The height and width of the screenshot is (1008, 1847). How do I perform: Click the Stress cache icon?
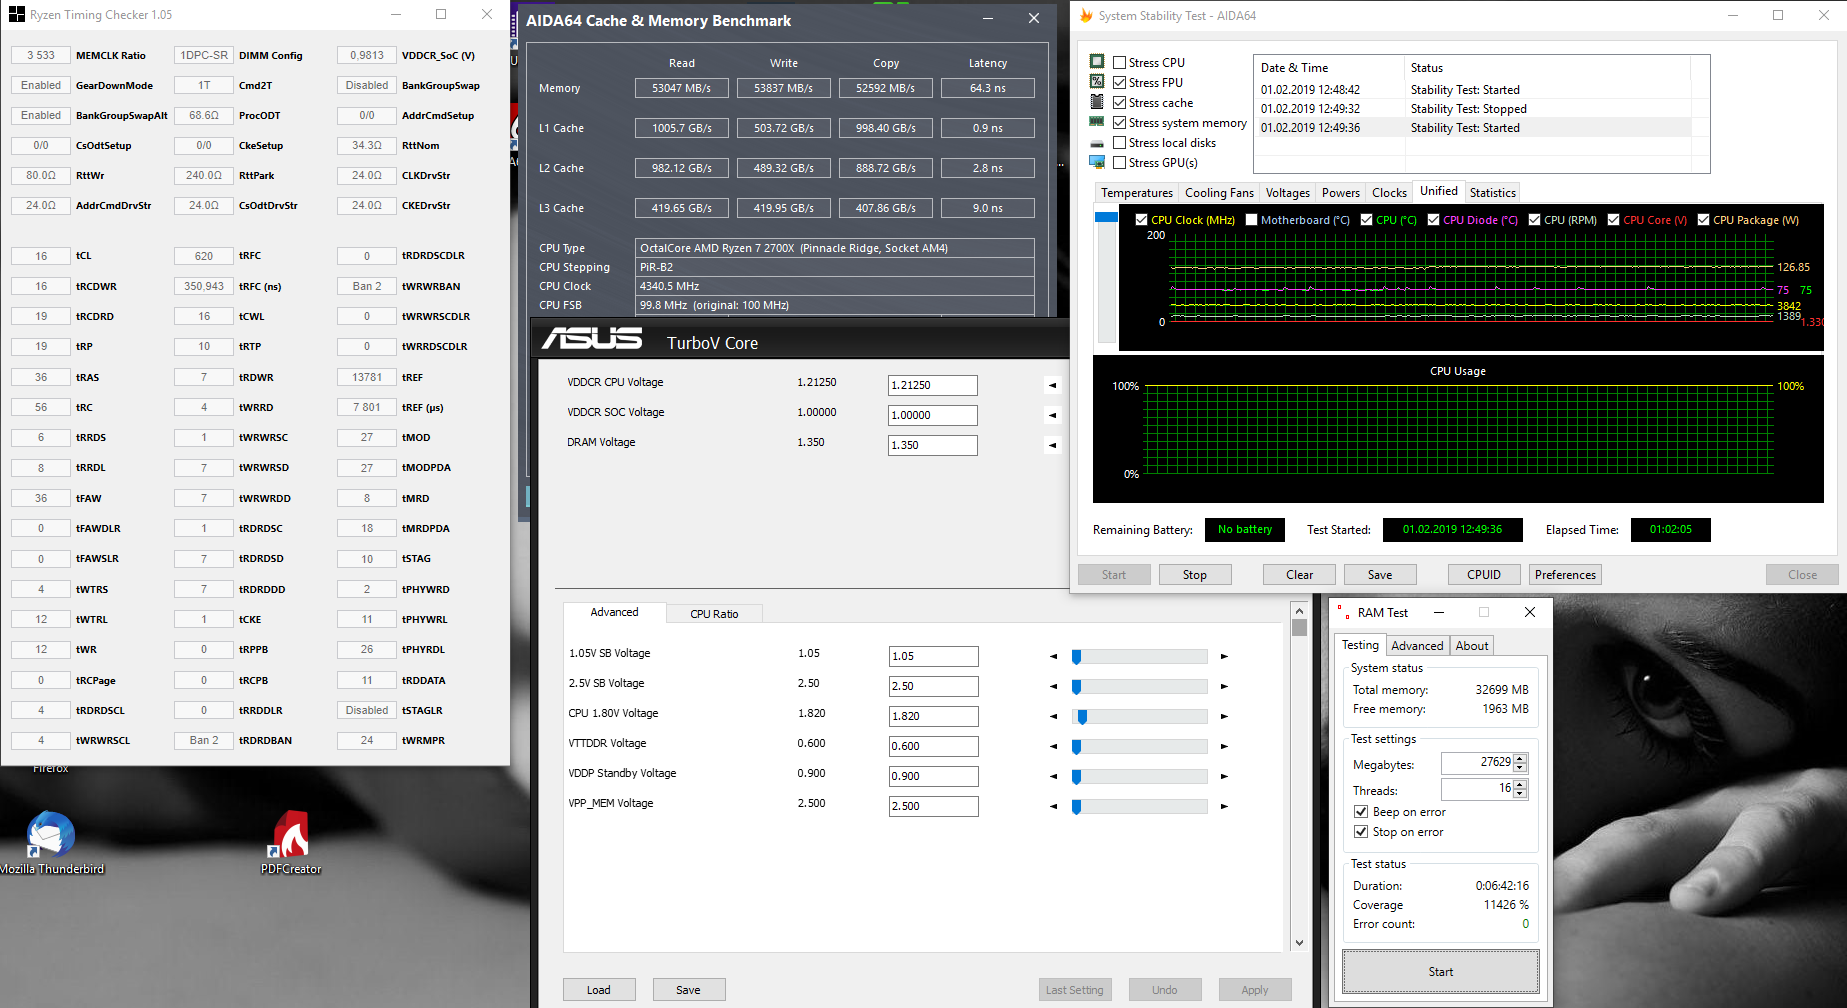coord(1097,102)
